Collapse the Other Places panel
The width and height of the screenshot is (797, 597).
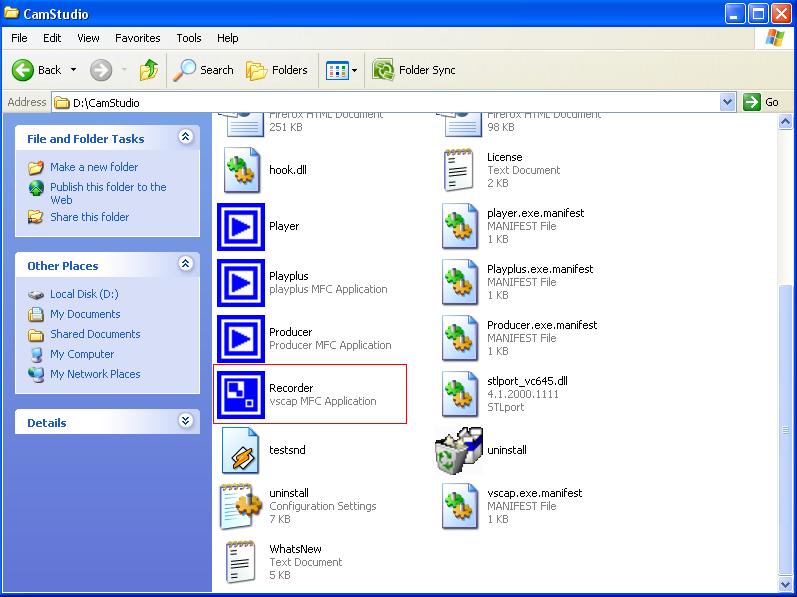pyautogui.click(x=186, y=264)
